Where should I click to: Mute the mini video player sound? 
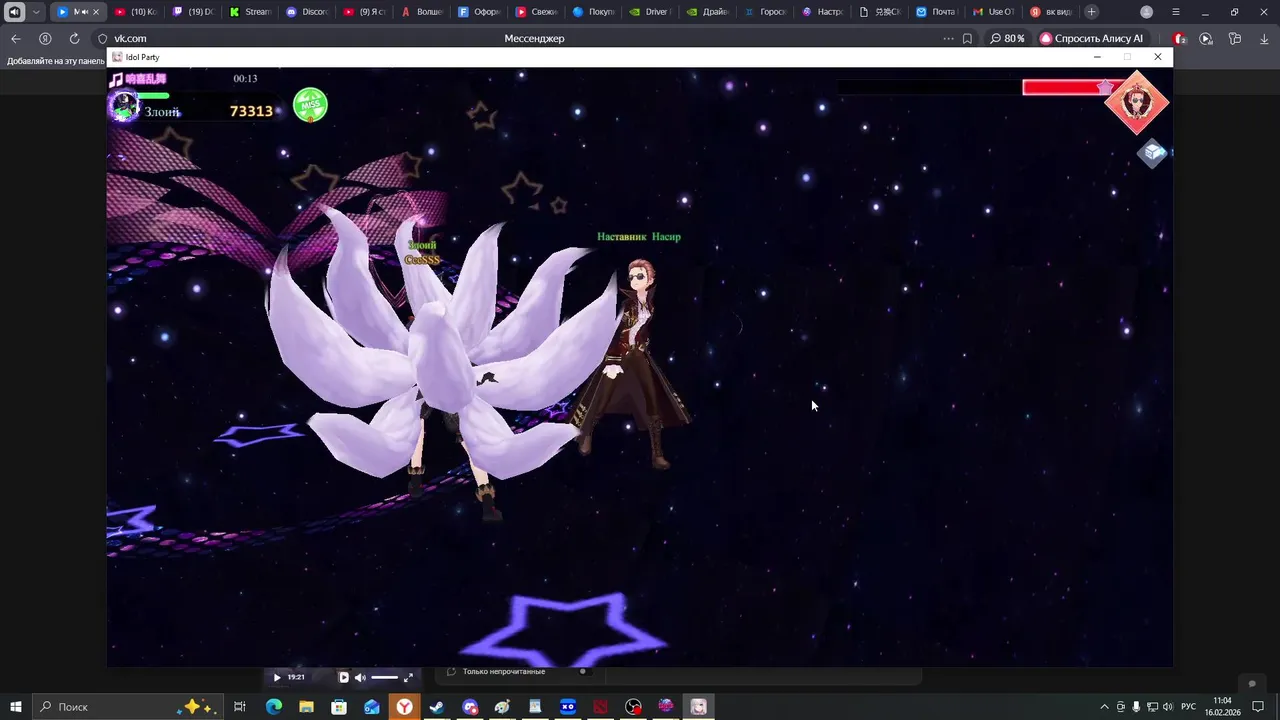click(360, 677)
